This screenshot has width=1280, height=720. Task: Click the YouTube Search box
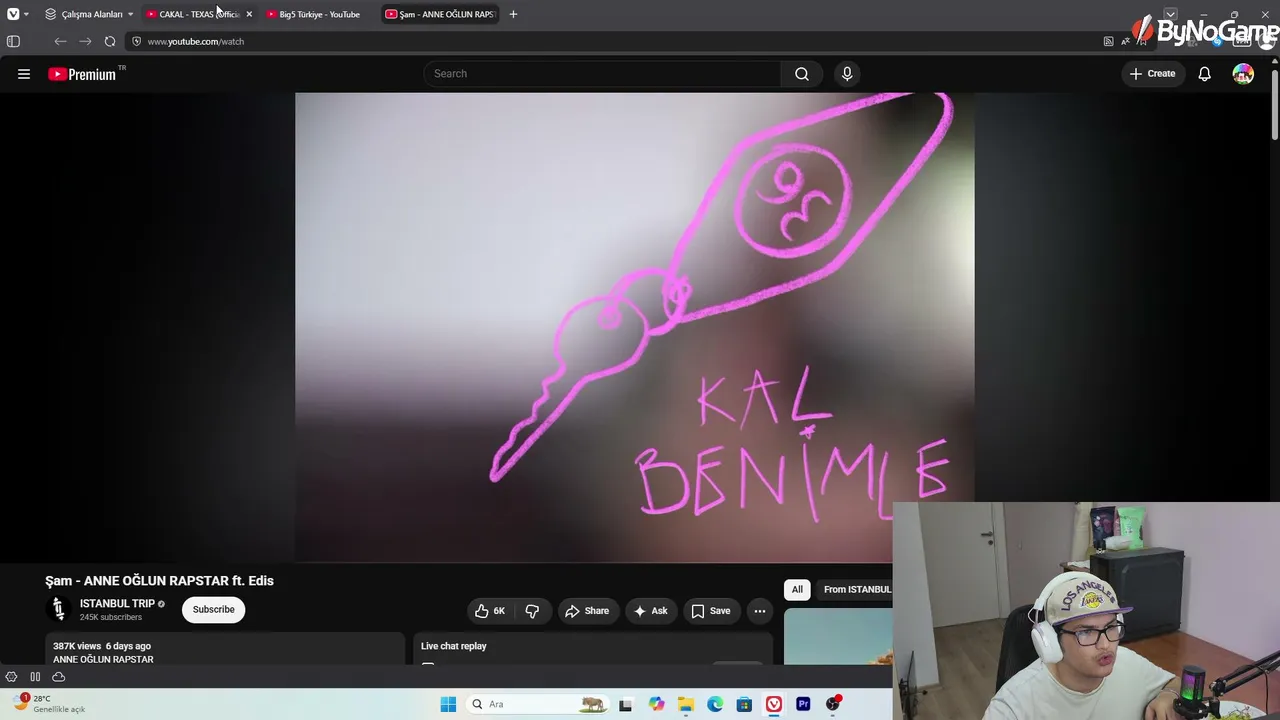click(x=603, y=74)
